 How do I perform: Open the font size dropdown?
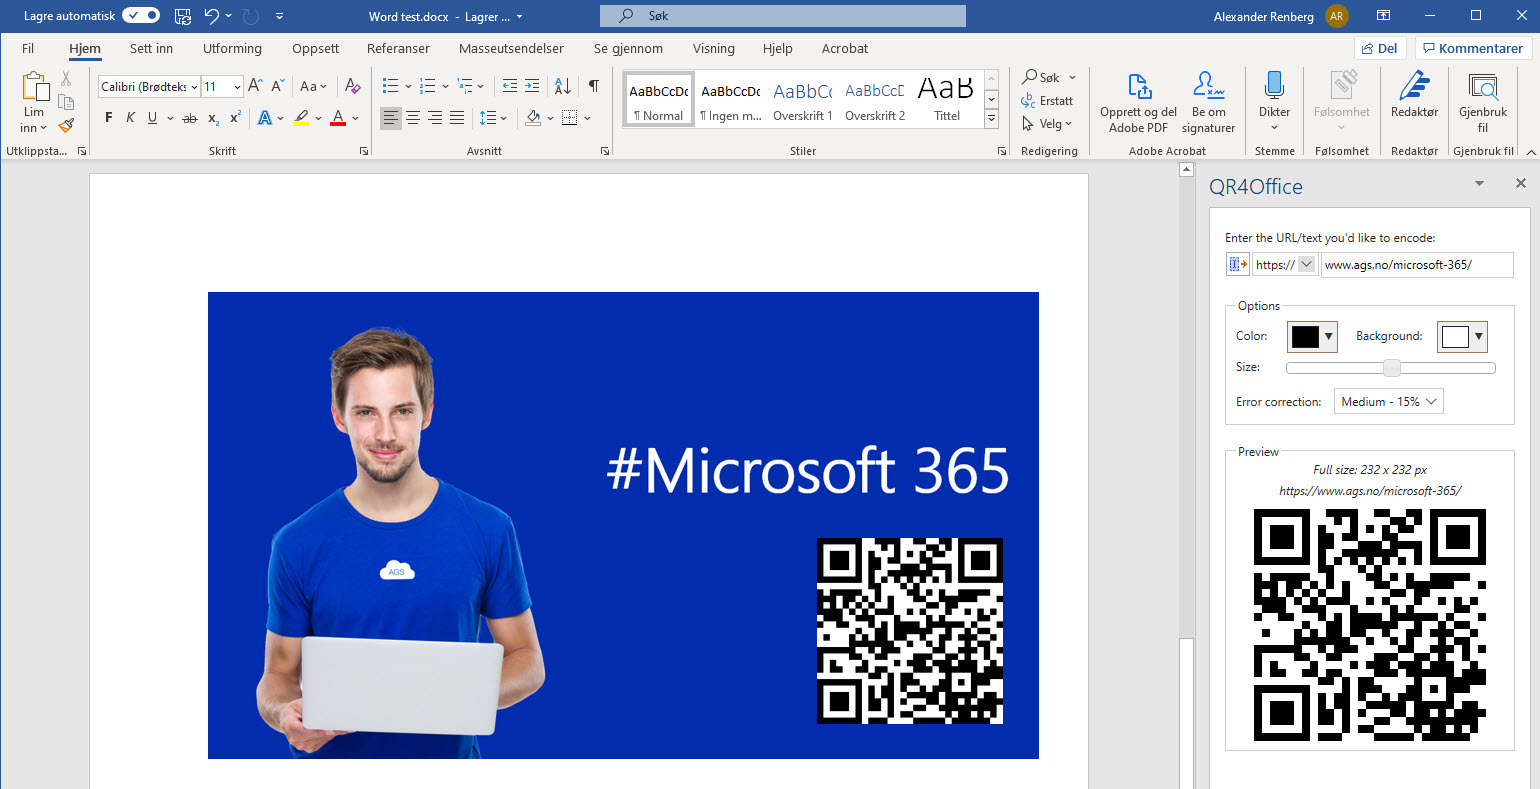236,86
